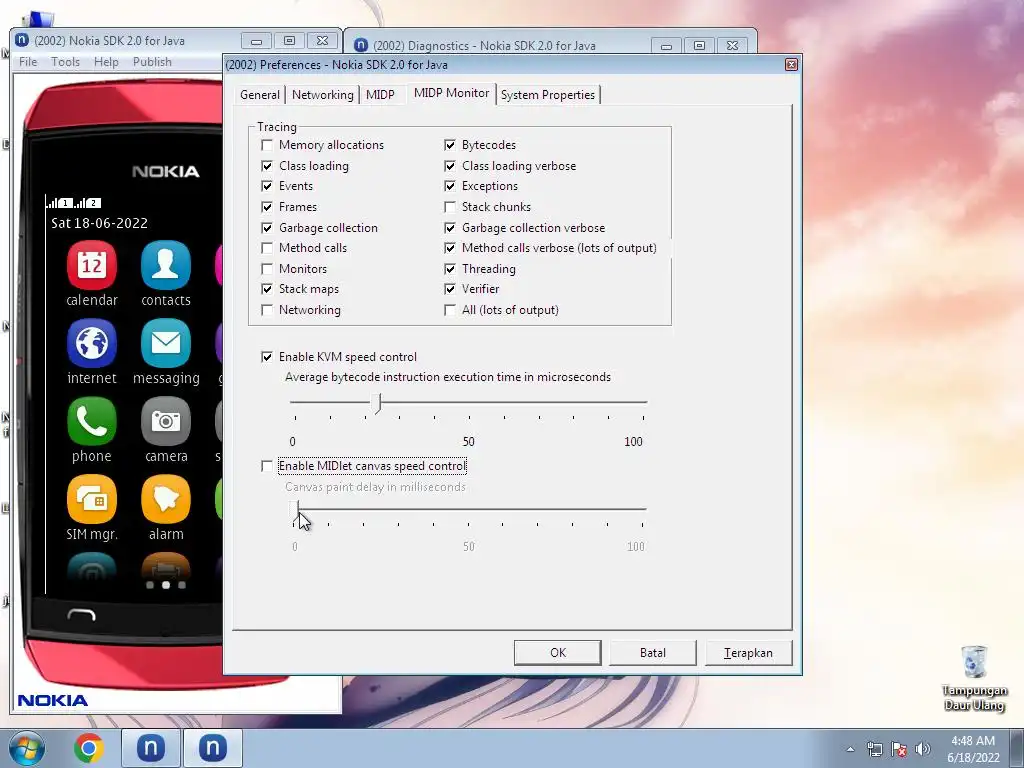This screenshot has height=768, width=1024.
Task: Confirm preferences with OK button
Action: [x=558, y=653]
